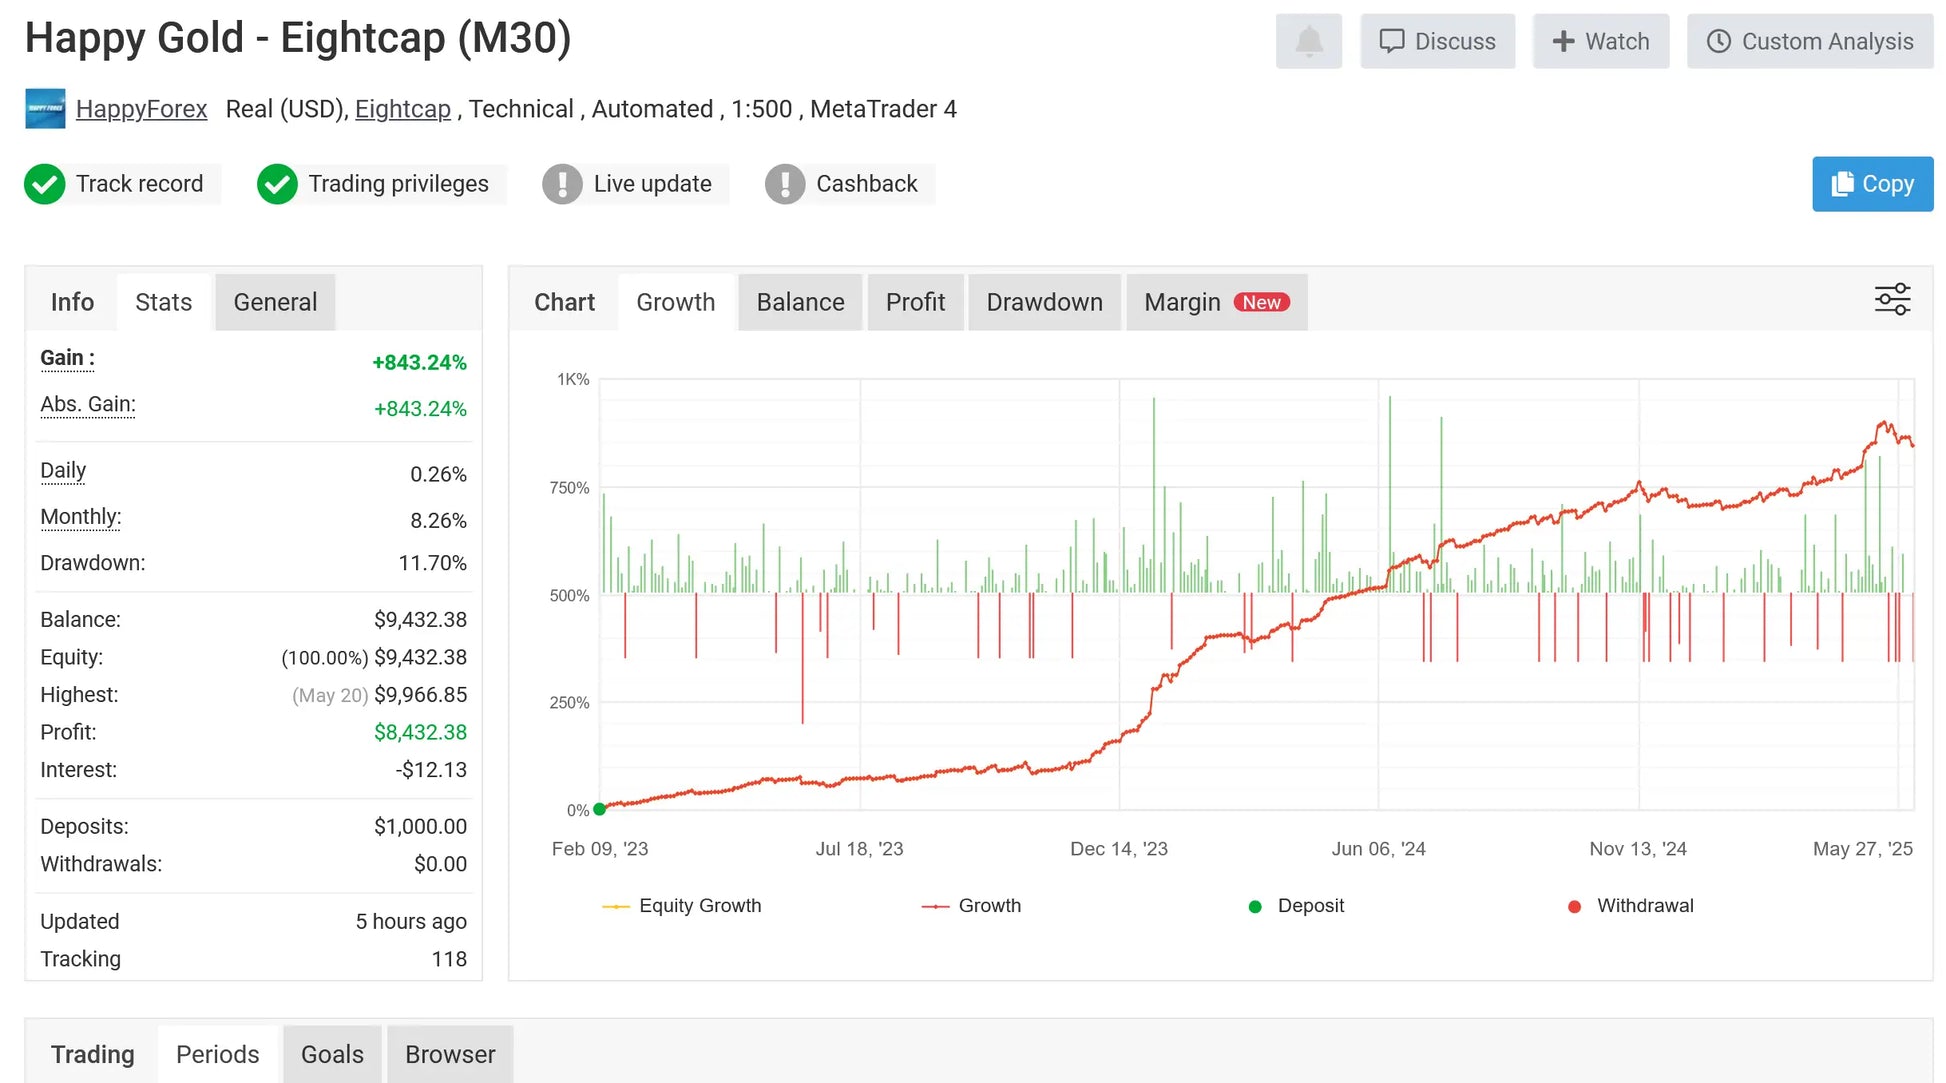
Task: Click the 1K% y-axis label
Action: tap(573, 379)
